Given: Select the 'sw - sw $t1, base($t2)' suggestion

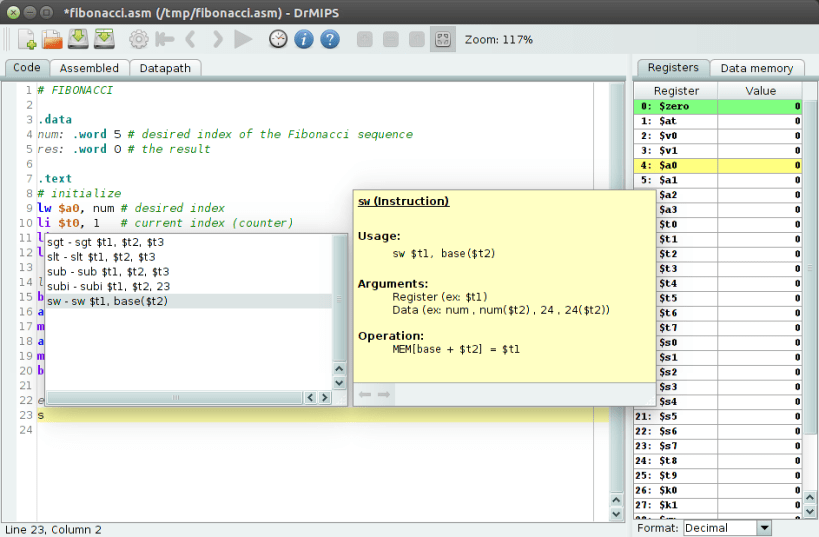Looking at the screenshot, I should click(107, 301).
